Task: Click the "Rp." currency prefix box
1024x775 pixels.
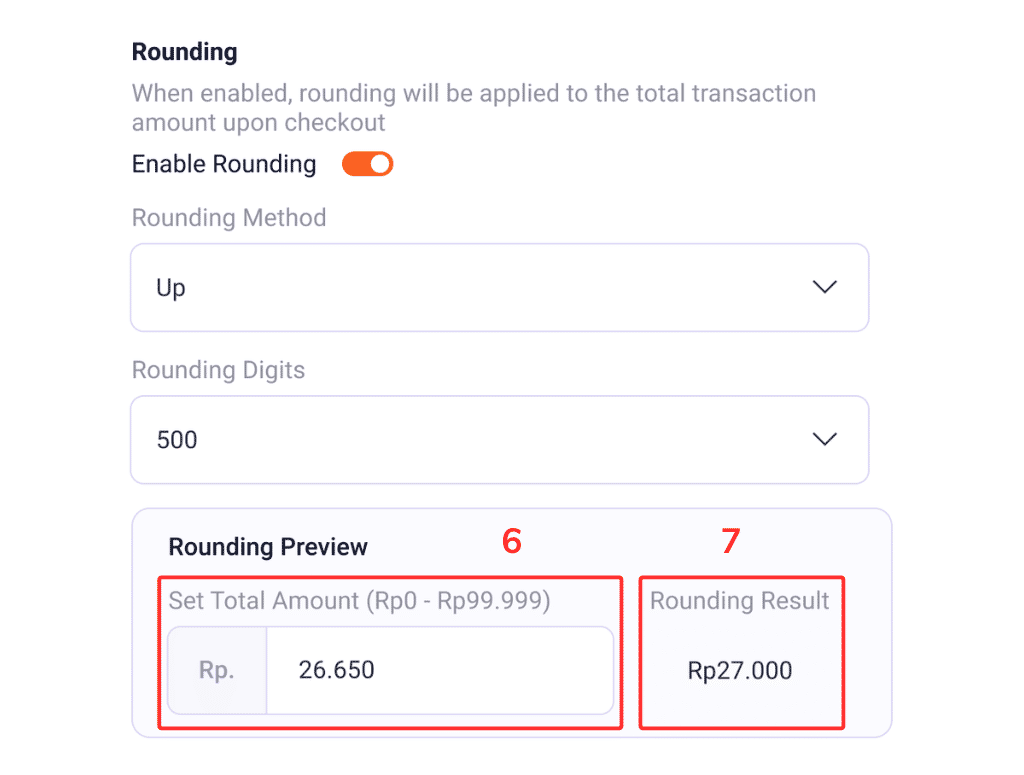Action: click(x=216, y=670)
